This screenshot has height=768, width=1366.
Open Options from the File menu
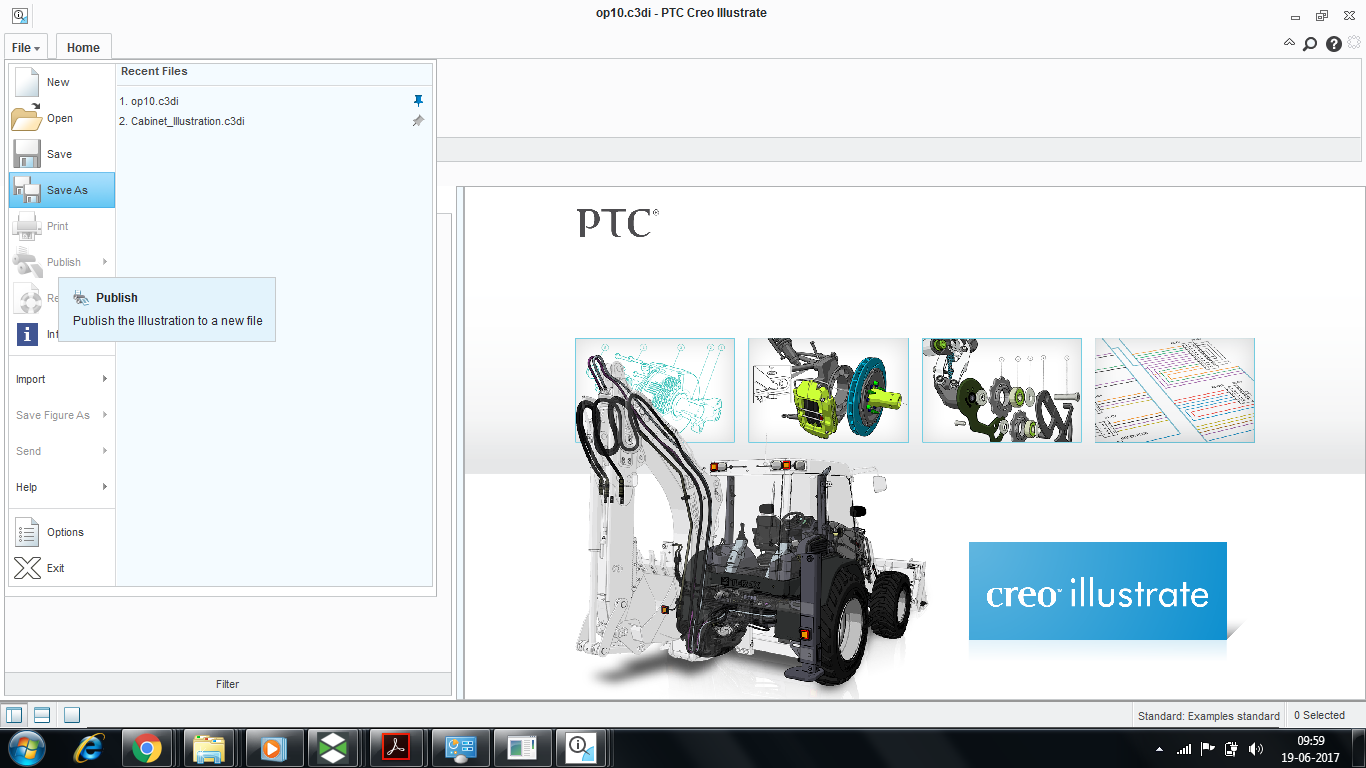coord(62,532)
